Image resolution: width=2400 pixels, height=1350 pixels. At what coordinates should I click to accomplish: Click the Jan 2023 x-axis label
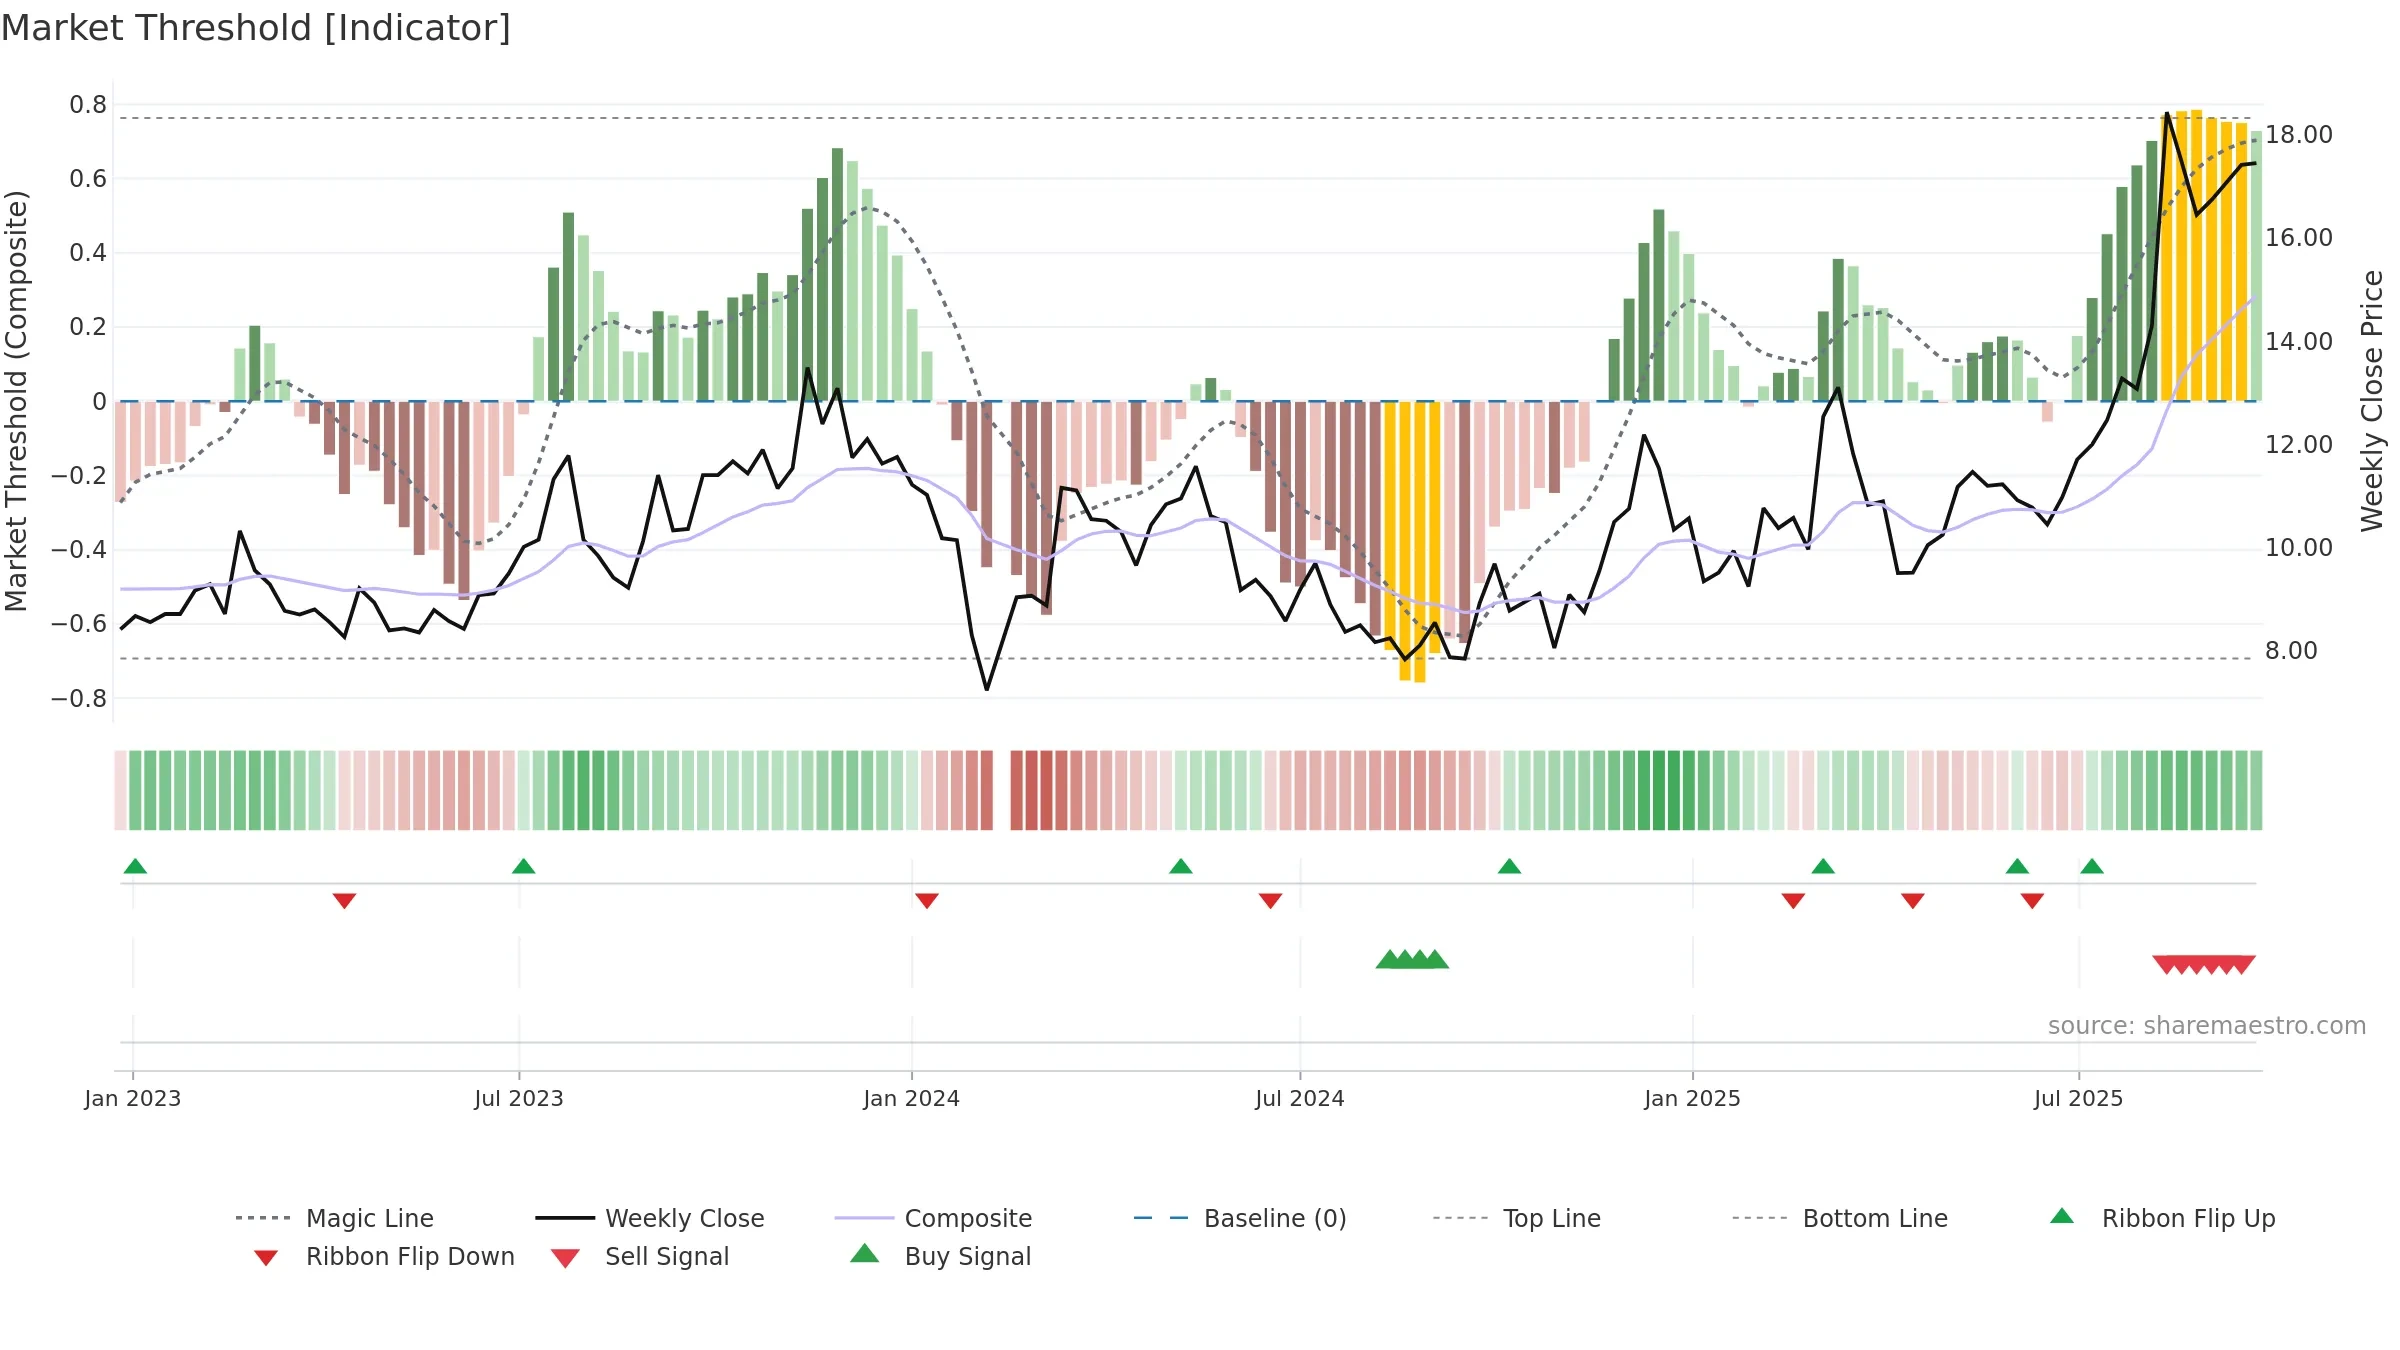pyautogui.click(x=133, y=1099)
